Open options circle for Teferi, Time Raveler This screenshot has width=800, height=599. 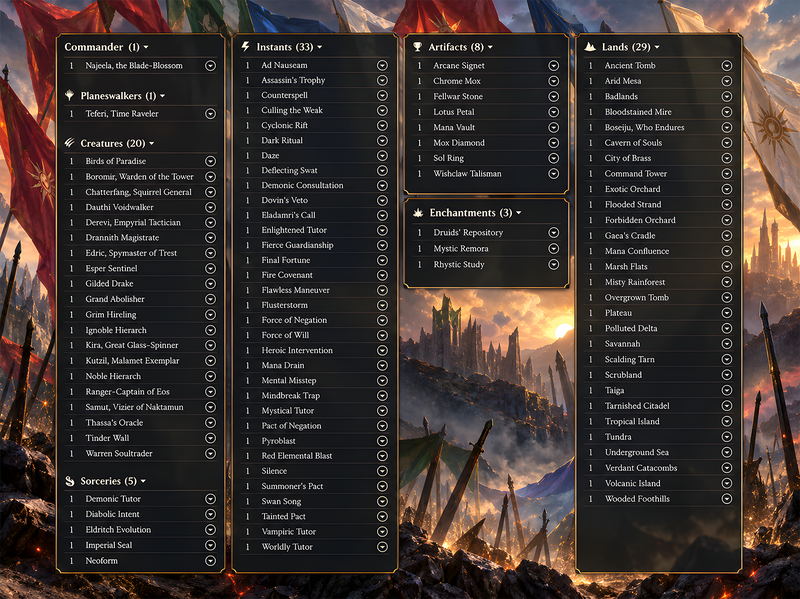point(210,114)
